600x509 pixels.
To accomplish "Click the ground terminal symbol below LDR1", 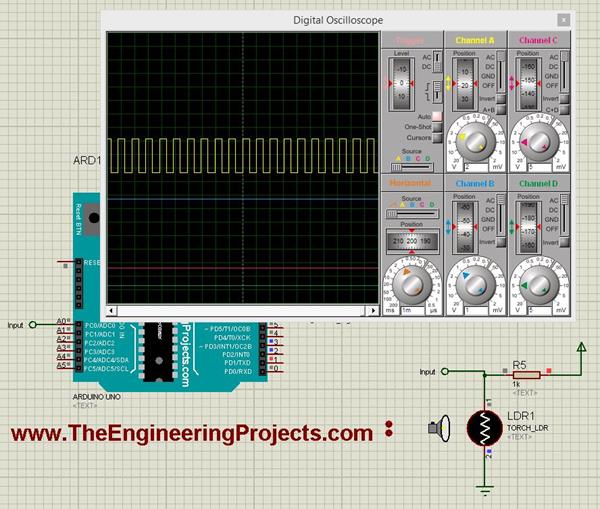I will pos(485,489).
